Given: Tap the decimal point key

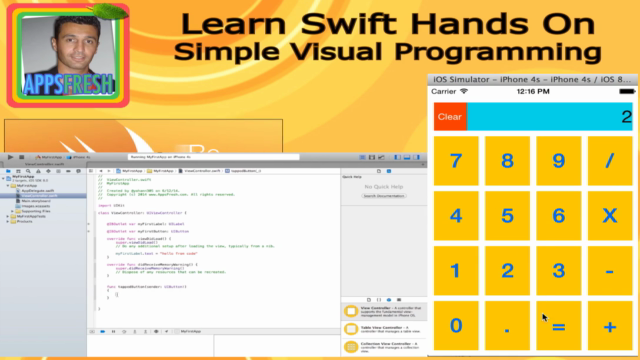Looking at the screenshot, I should click(507, 326).
